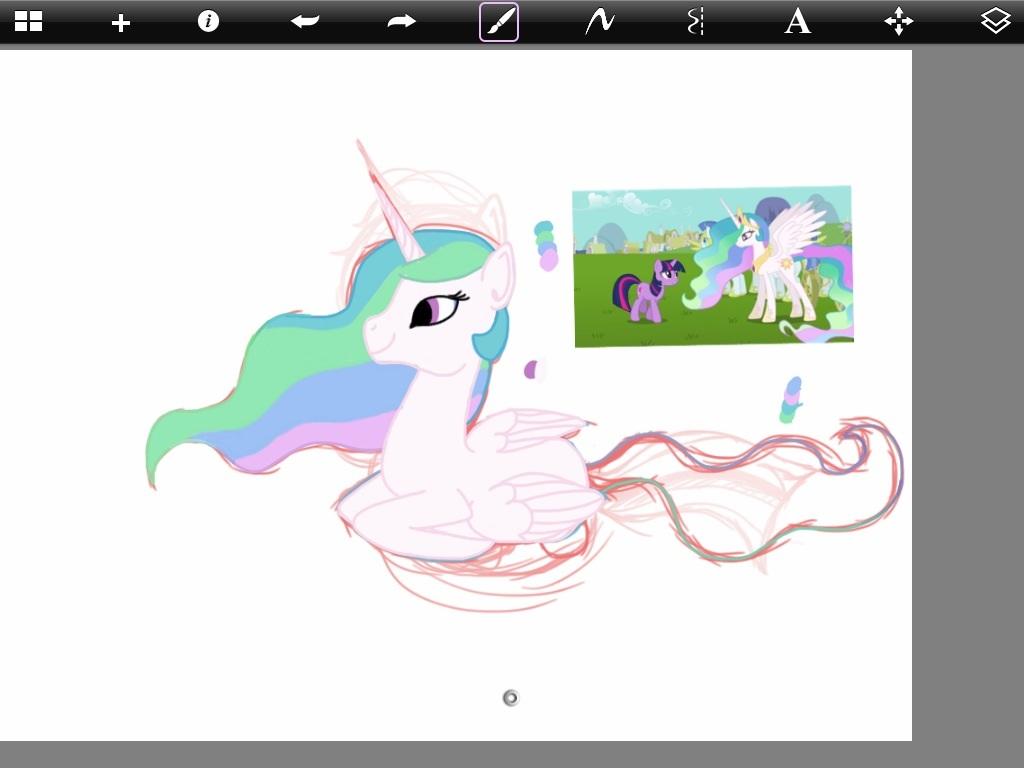Viewport: 1024px width, 768px height.
Task: Tap the plus add button
Action: (x=121, y=24)
